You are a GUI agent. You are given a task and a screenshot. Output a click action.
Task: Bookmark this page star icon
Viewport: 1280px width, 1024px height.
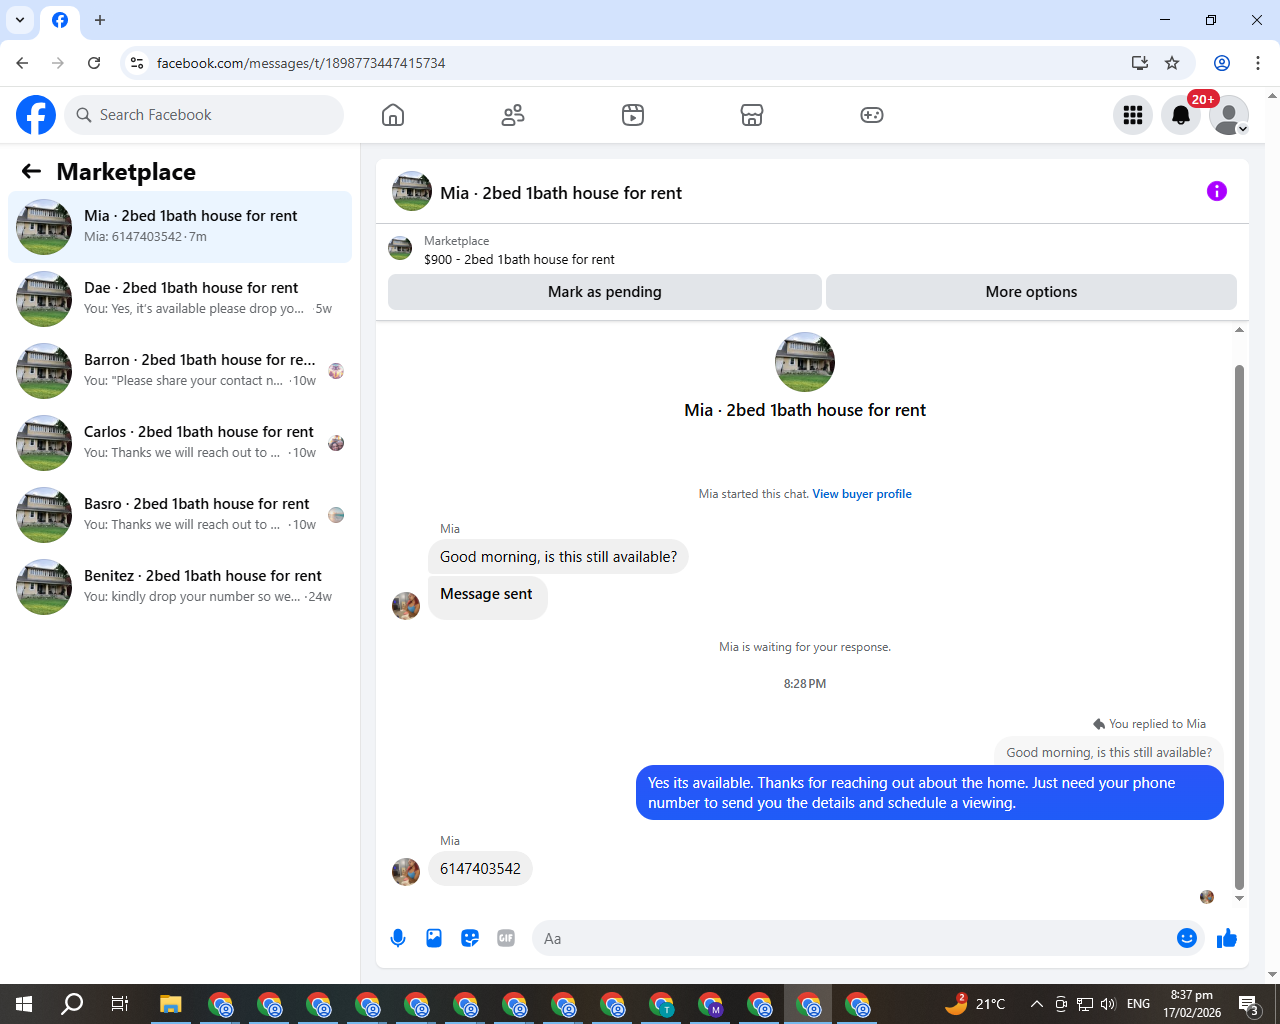(1172, 63)
